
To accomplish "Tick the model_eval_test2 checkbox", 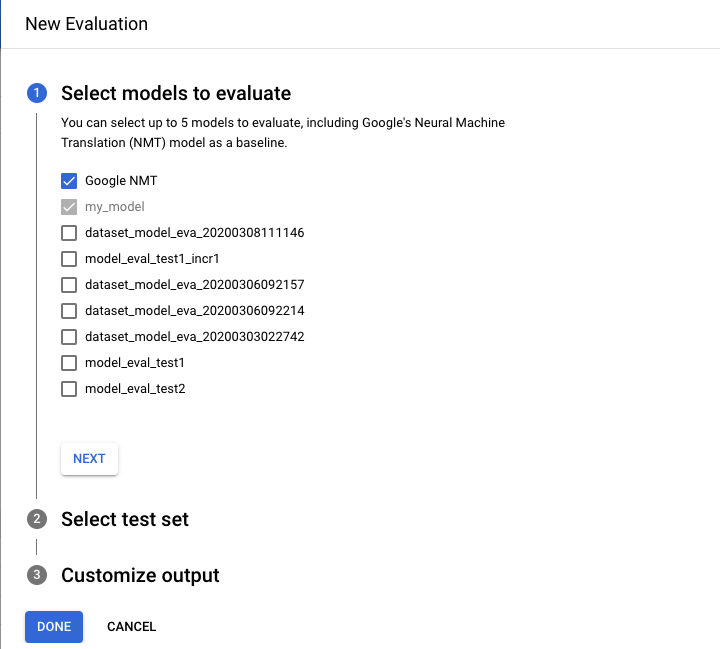I will 69,389.
